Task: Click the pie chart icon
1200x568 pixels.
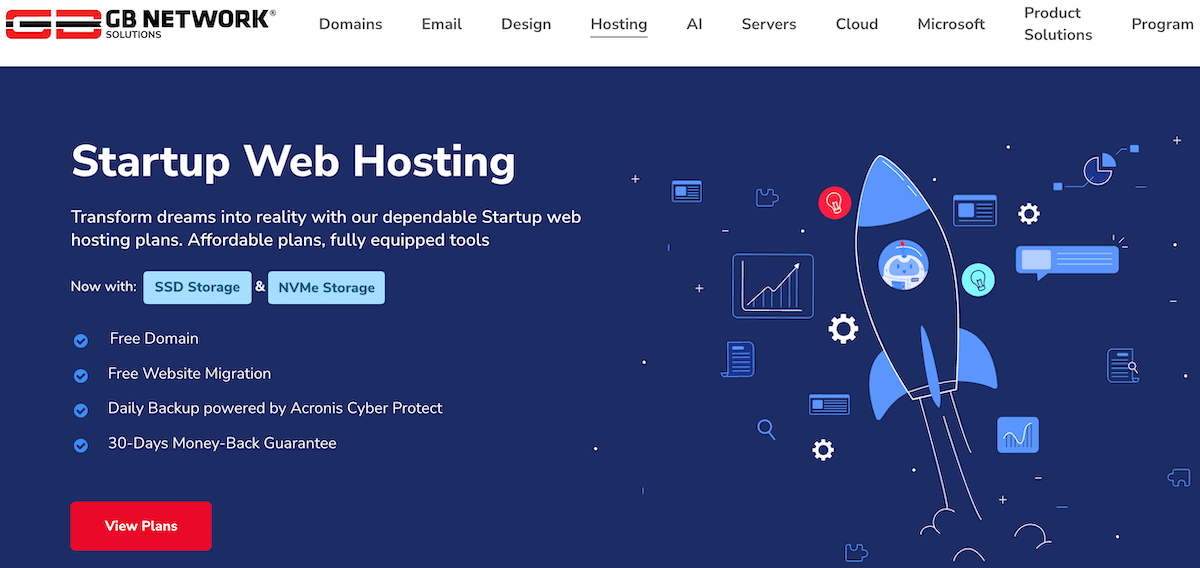Action: pos(1099,169)
